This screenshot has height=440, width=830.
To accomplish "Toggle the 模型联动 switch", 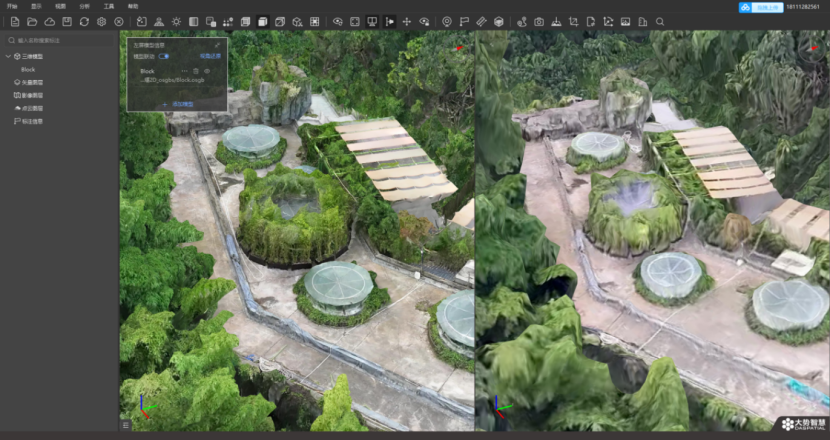I will (x=164, y=56).
